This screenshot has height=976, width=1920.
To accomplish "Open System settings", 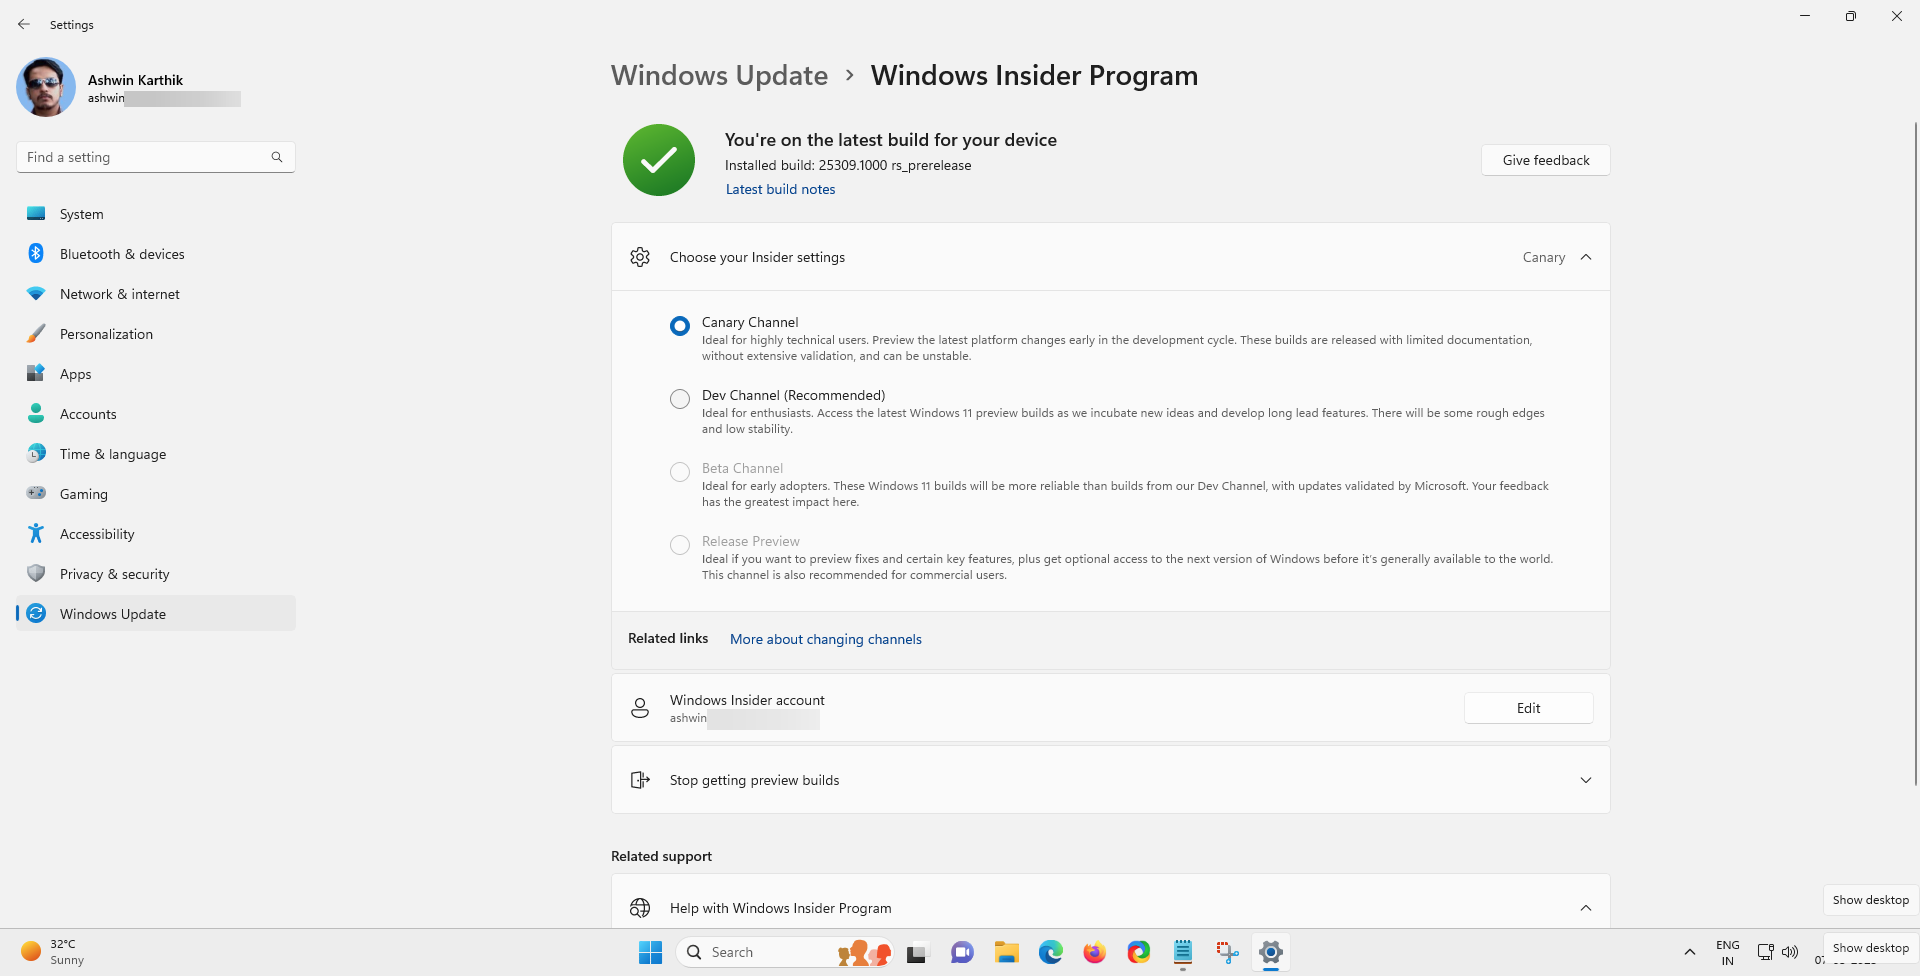I will 155,214.
